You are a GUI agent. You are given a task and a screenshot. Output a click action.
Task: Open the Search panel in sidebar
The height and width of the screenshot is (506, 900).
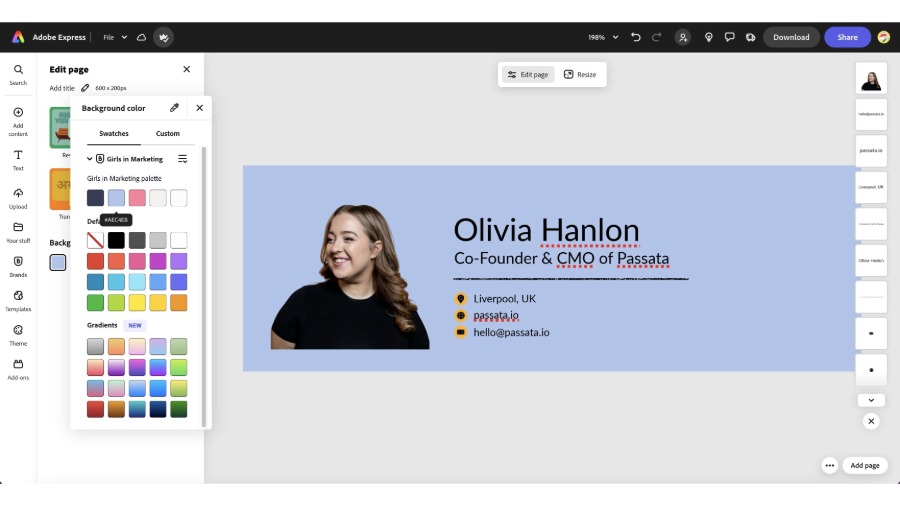[x=18, y=75]
